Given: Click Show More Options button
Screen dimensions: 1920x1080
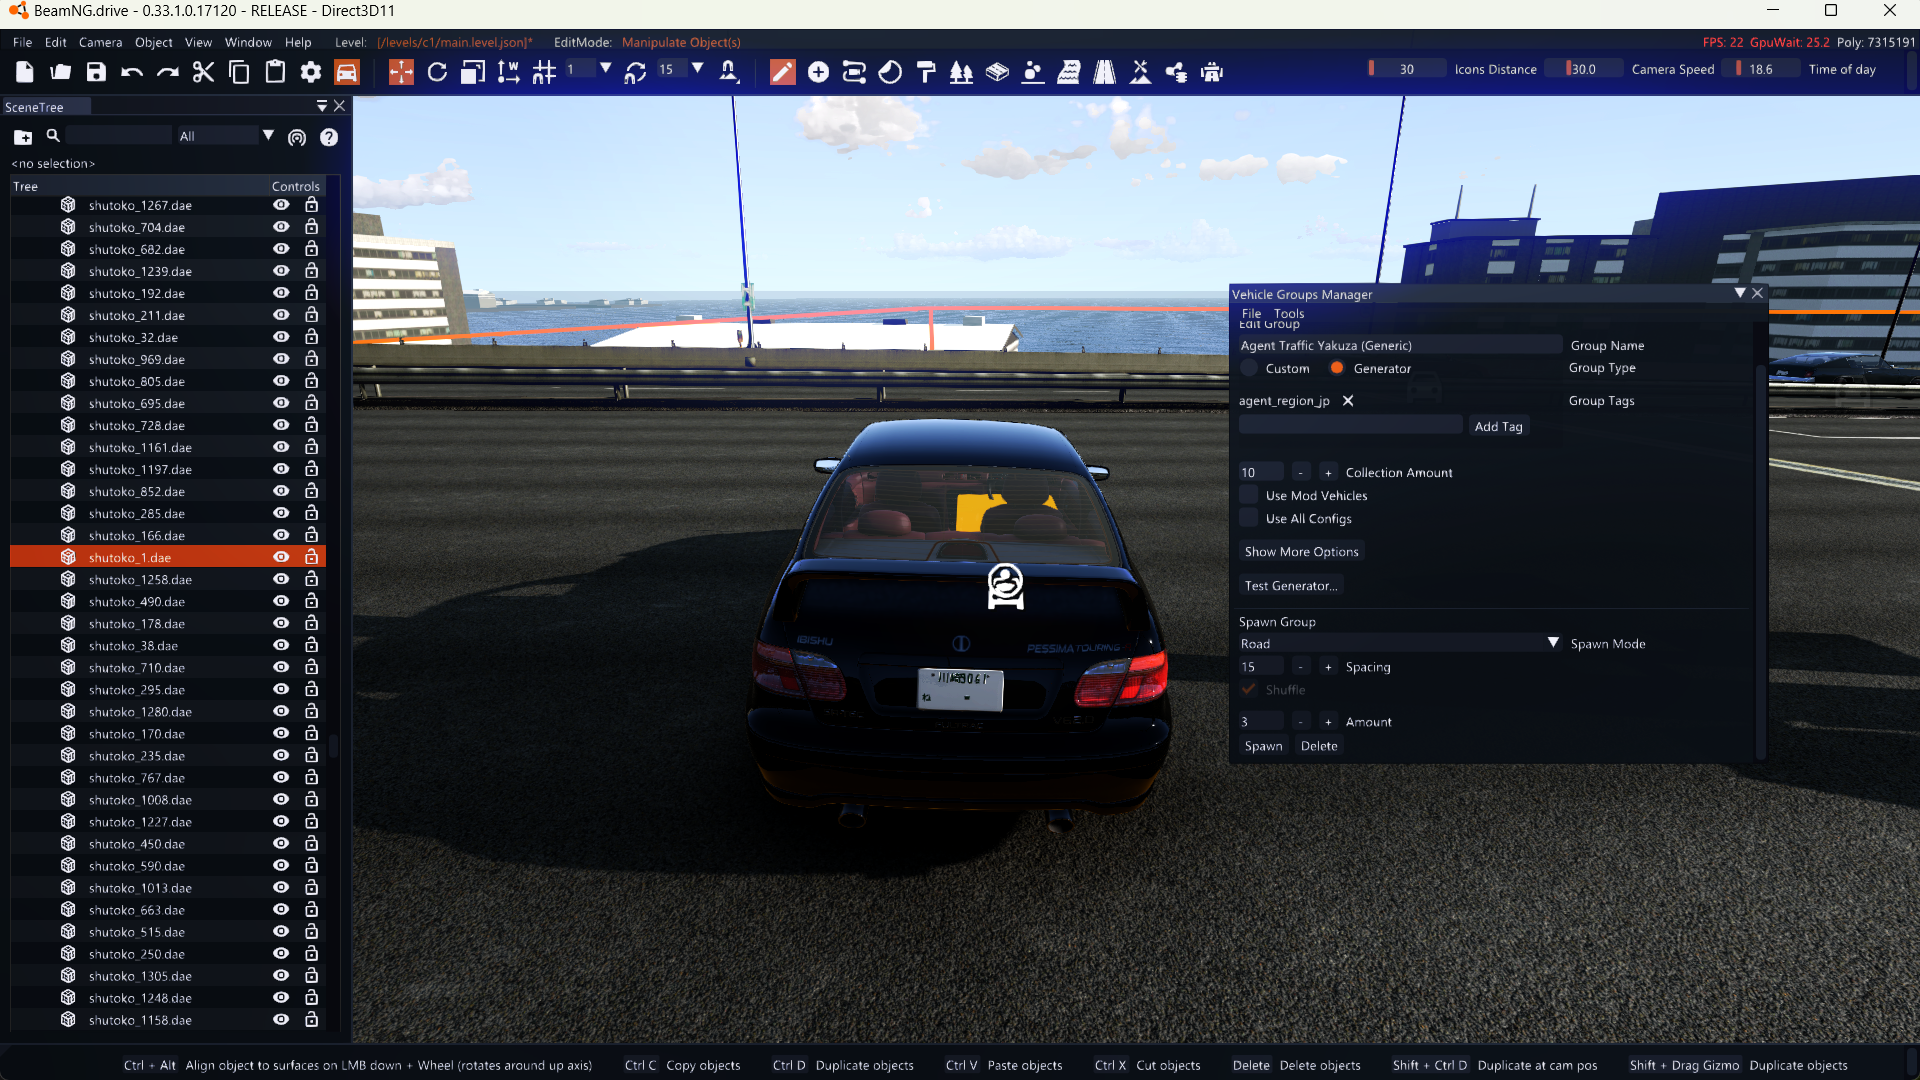Looking at the screenshot, I should (1301, 552).
